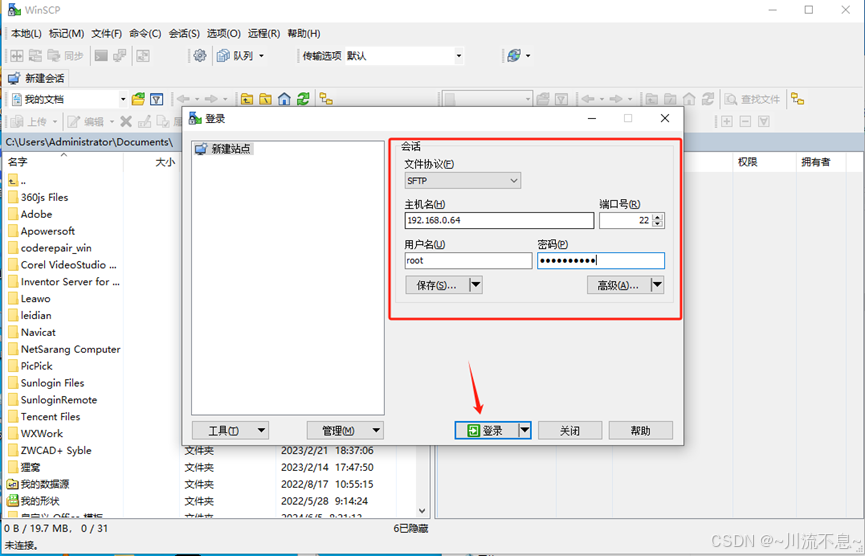Open the Options (选项) menu
Screen dimensions: 865x556
(x=223, y=34)
